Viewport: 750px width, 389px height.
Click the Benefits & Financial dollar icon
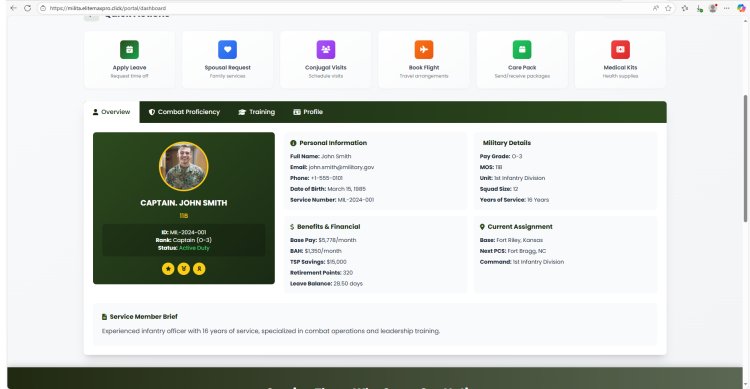click(292, 227)
